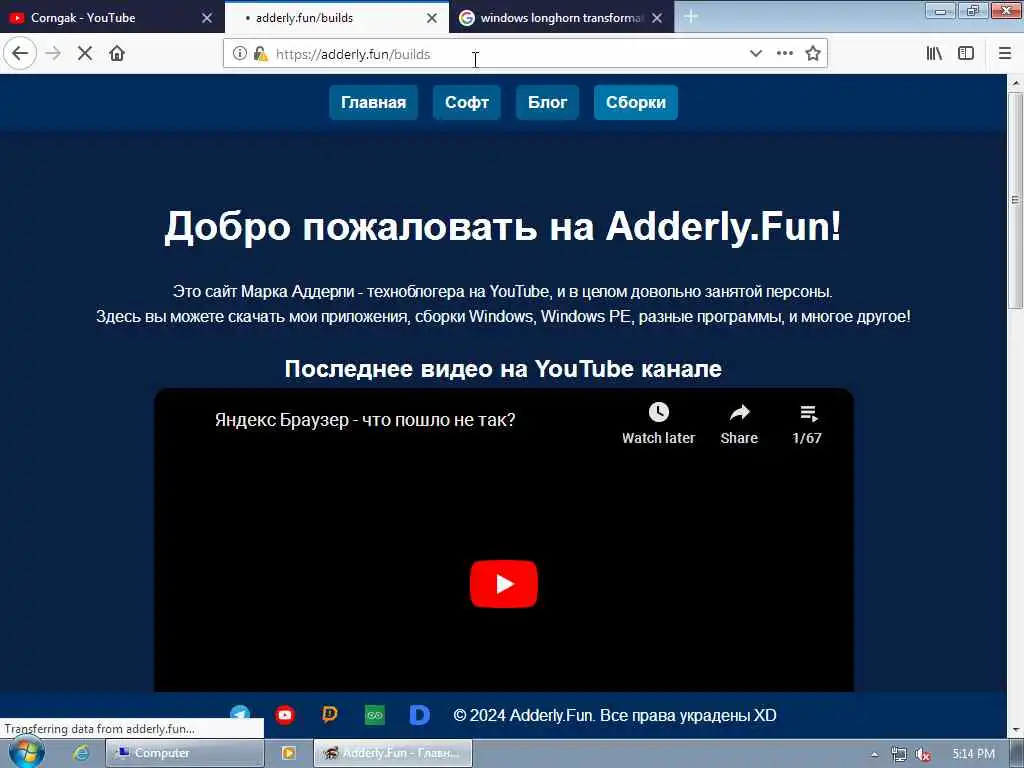
Task: Click the Добро пожаловать на Adderly.Fun! heading
Action: point(503,227)
